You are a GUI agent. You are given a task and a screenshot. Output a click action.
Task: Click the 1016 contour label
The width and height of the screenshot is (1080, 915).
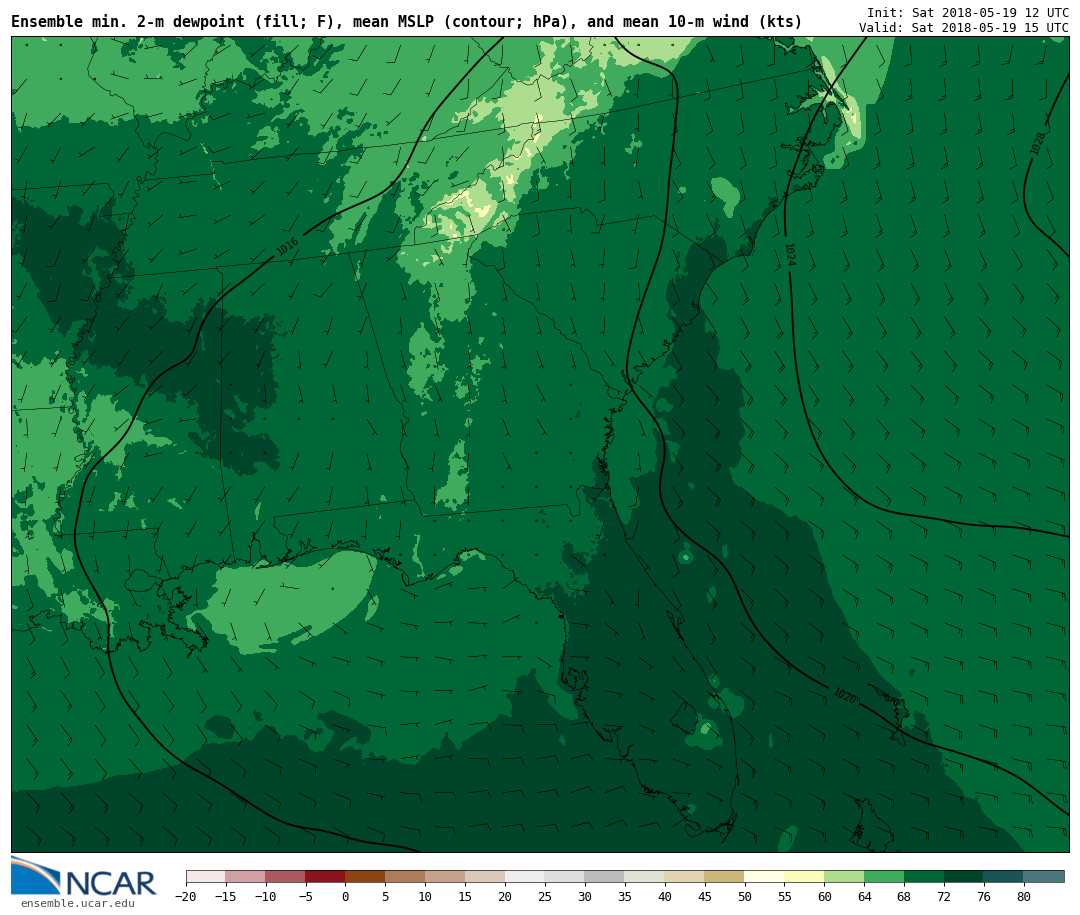(287, 246)
